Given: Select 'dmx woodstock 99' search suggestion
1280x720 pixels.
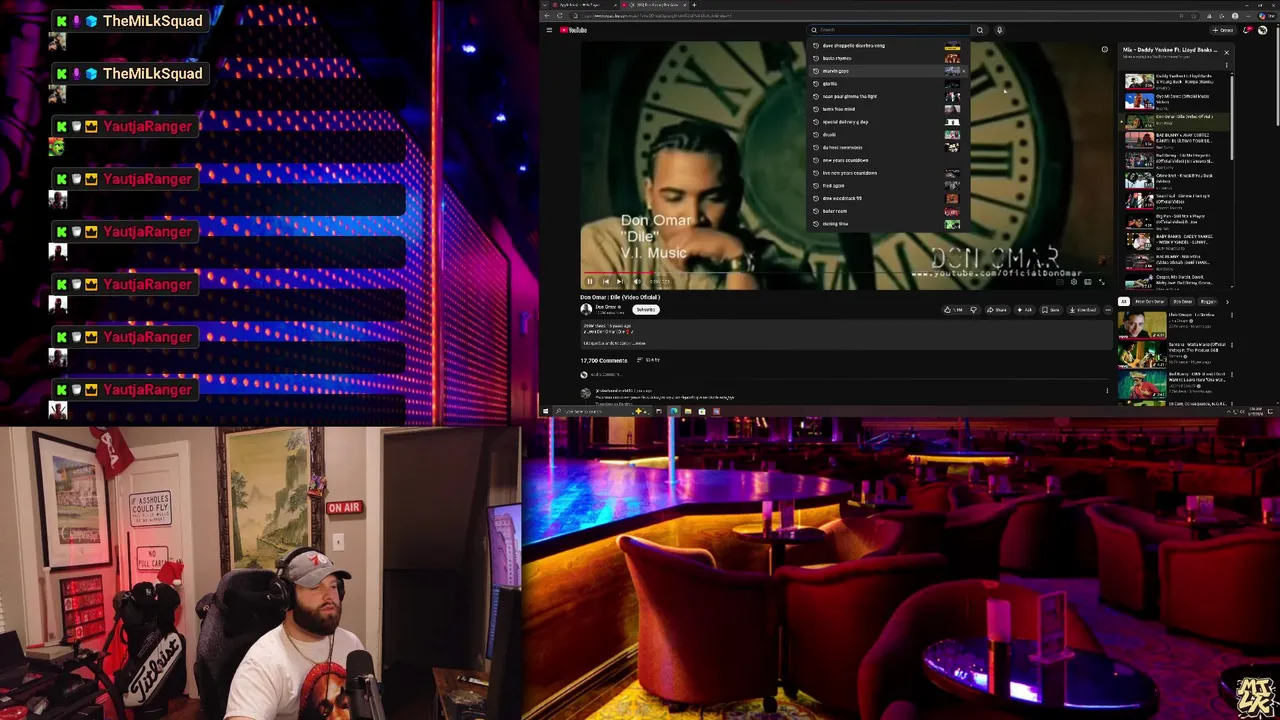Looking at the screenshot, I should click(x=886, y=198).
